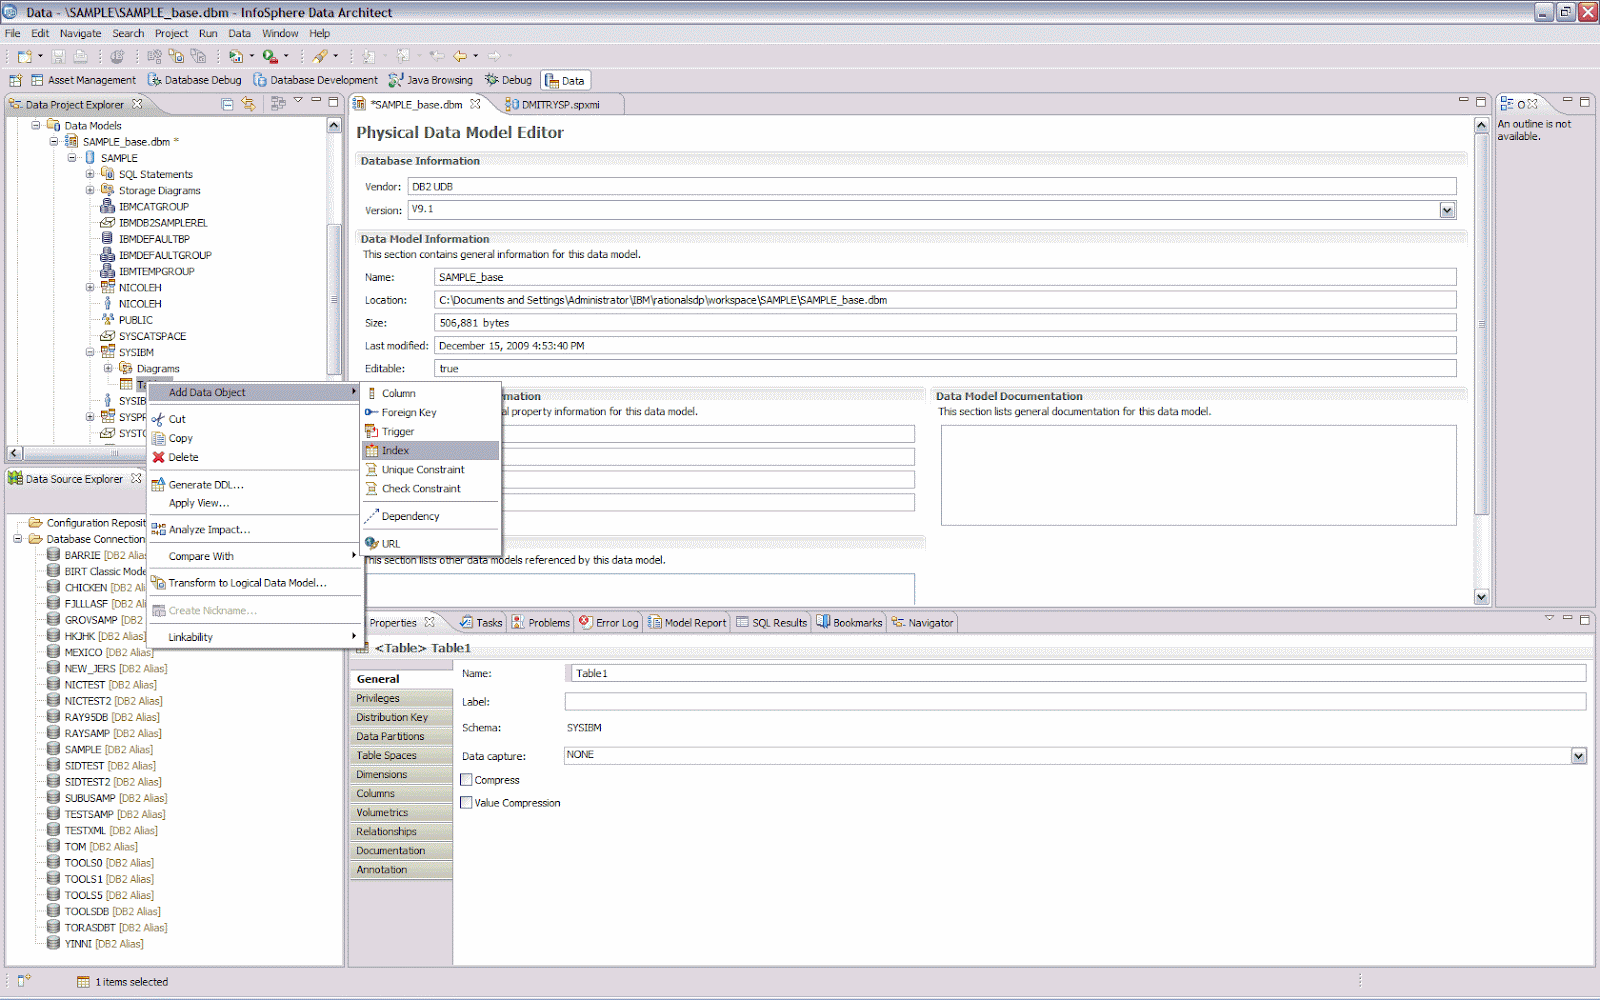Image resolution: width=1600 pixels, height=1000 pixels.
Task: Choose Column in Add Data Object submenu
Action: [431, 393]
